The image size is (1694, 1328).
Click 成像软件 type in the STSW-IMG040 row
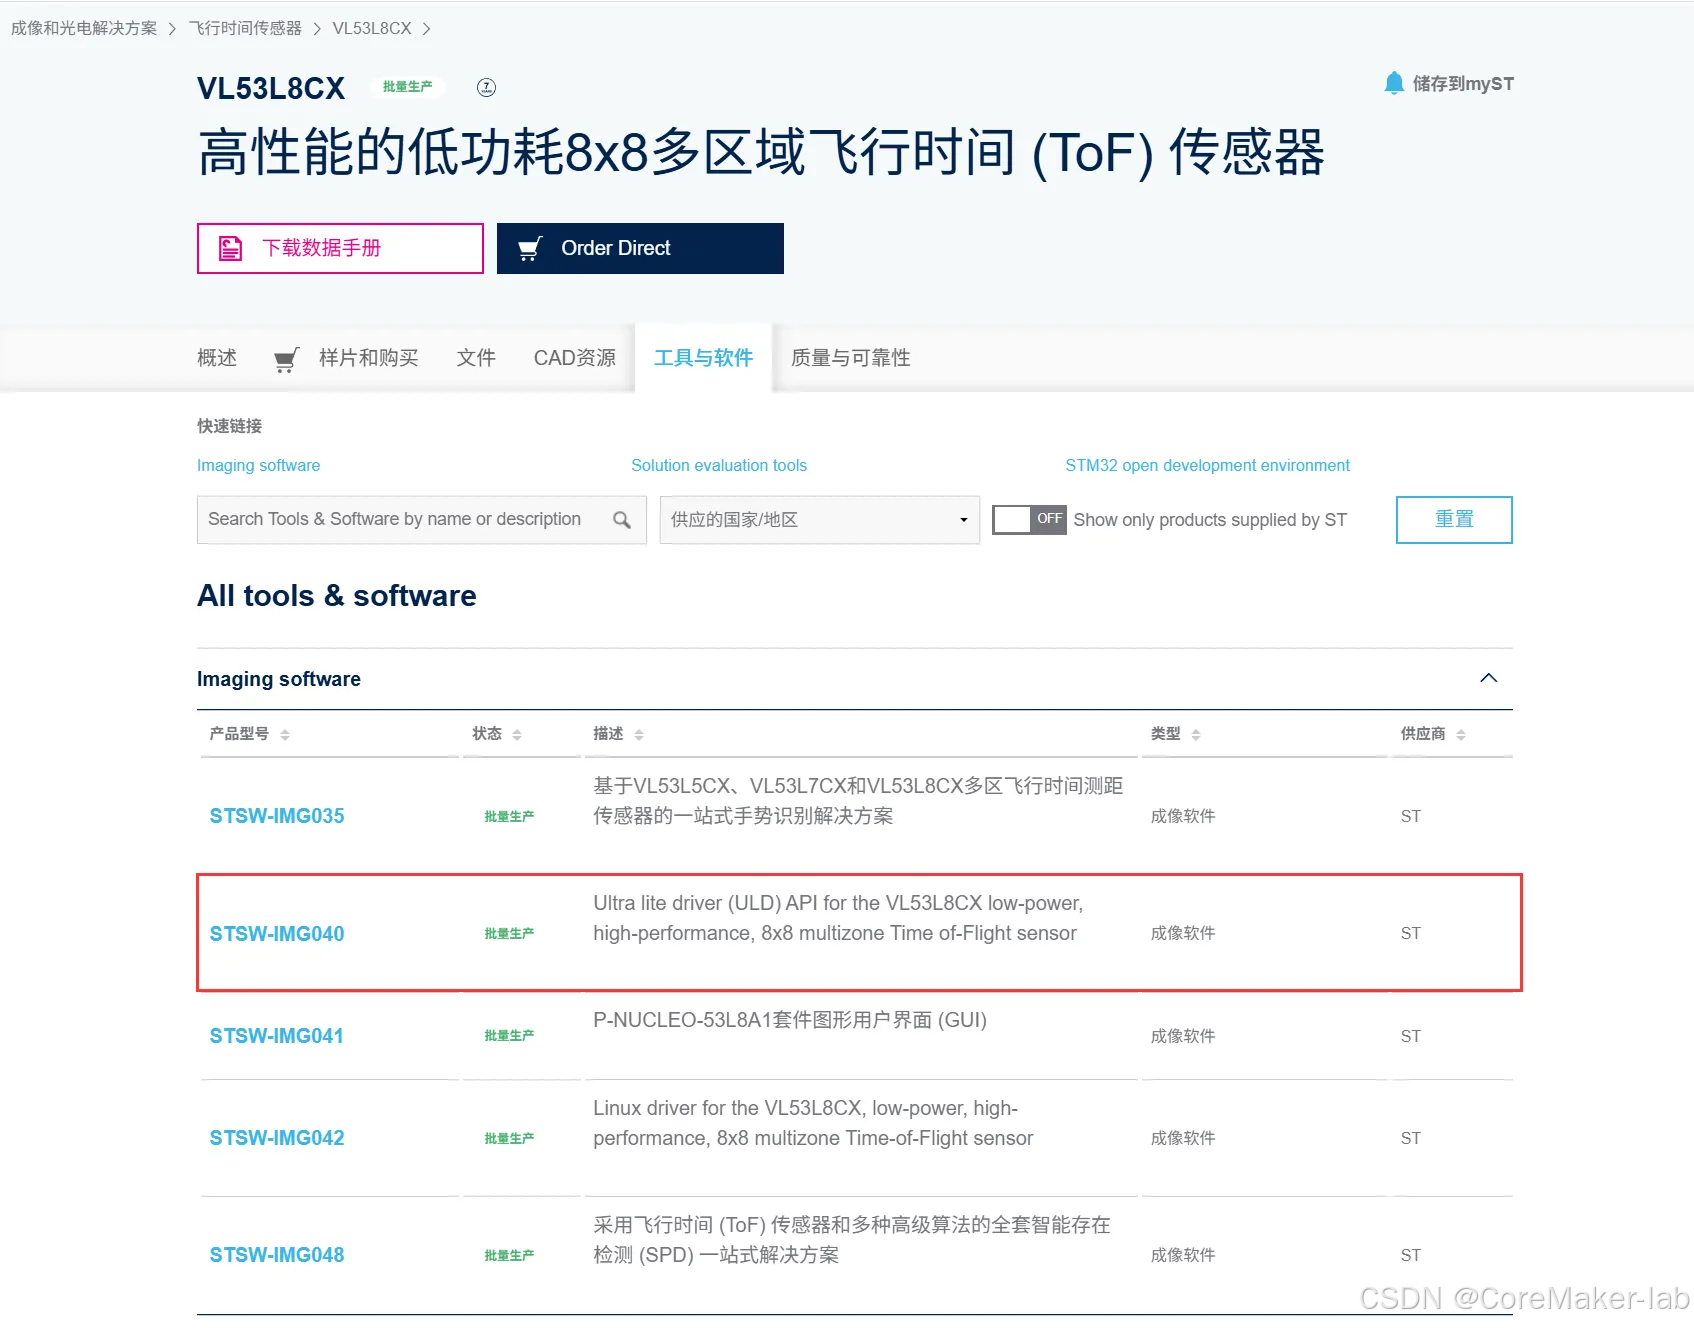tap(1183, 933)
